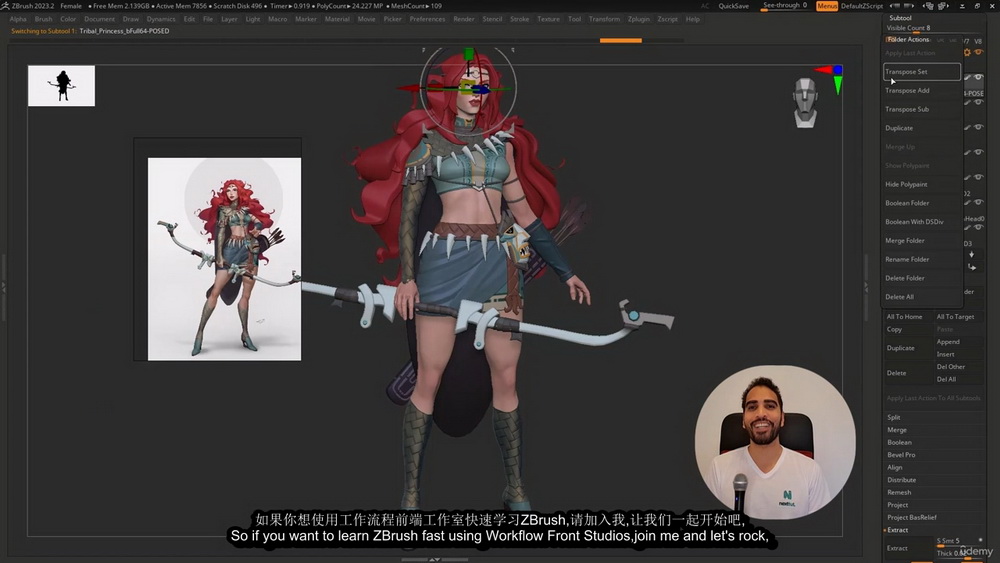Expand the Project section above Project BasRelief
The height and width of the screenshot is (563, 1000).
[897, 505]
